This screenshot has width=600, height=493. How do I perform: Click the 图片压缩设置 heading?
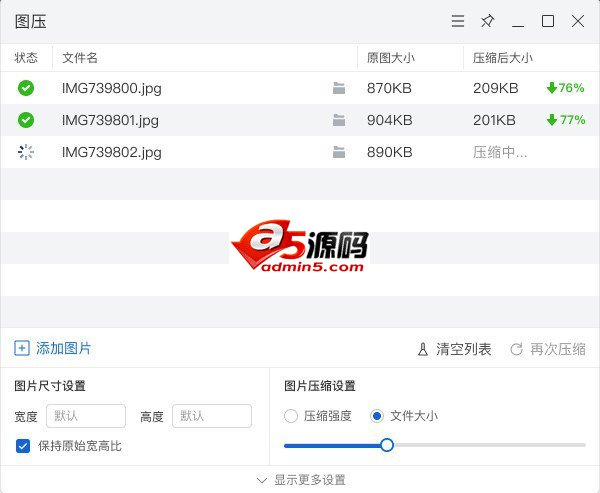coord(320,386)
